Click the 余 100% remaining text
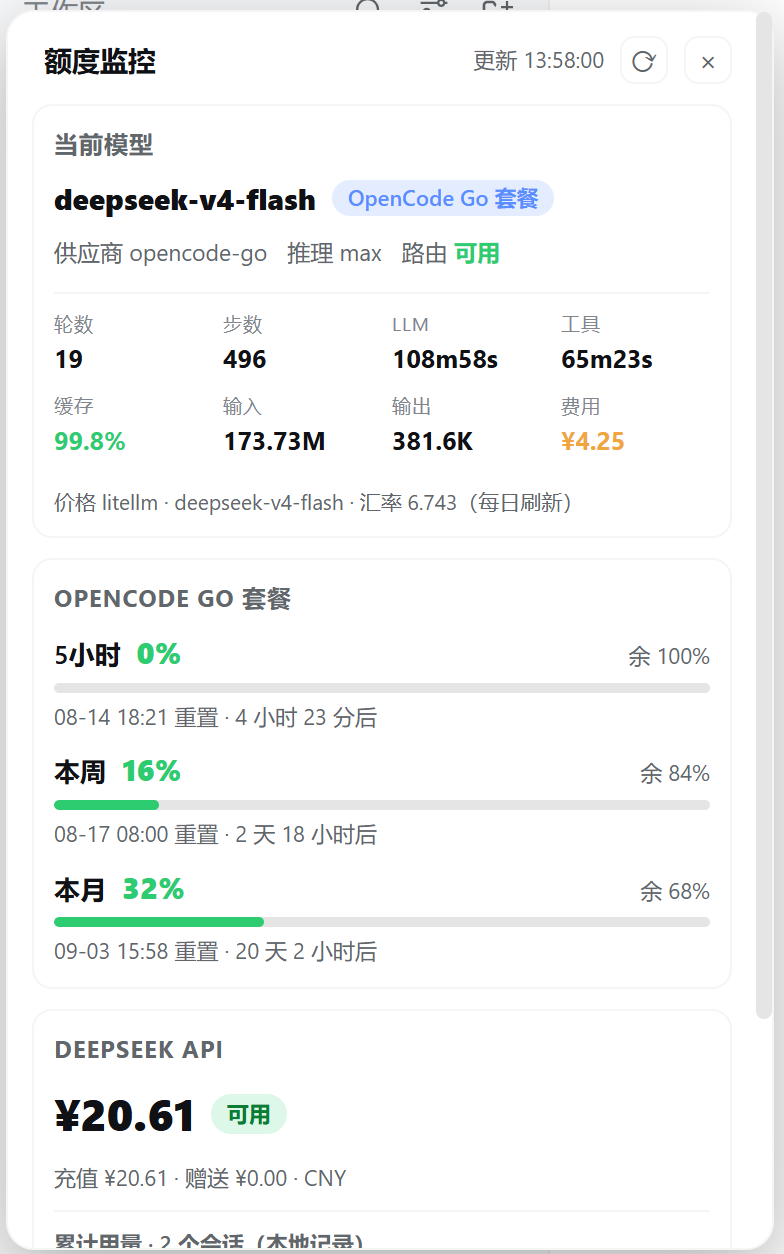Image resolution: width=784 pixels, height=1254 pixels. click(x=669, y=657)
